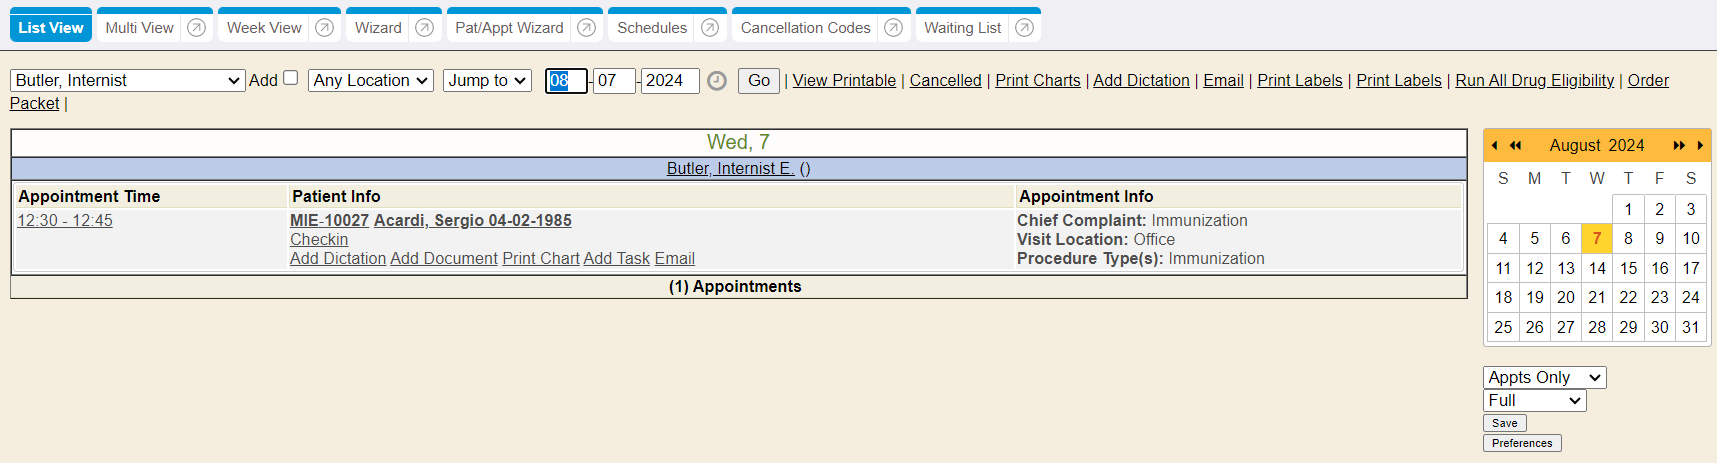
Task: Switch to the Cancellation Codes tab
Action: (805, 28)
